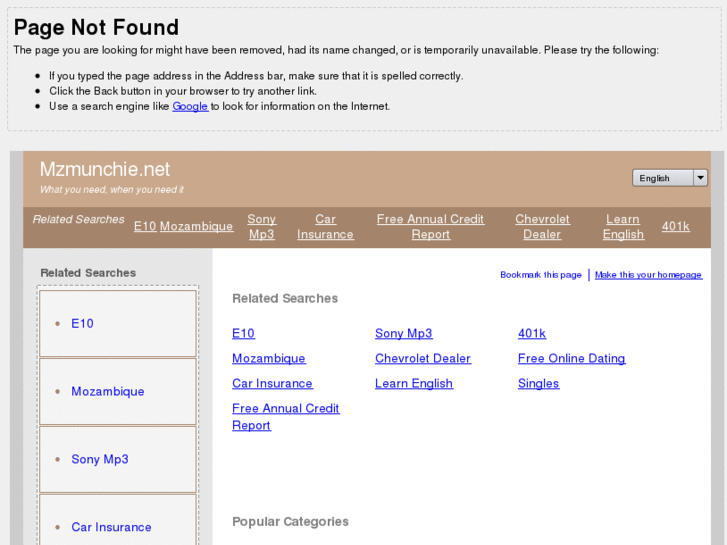Image resolution: width=727 pixels, height=545 pixels.
Task: Open Mzmunchie.net site title
Action: coord(105,169)
